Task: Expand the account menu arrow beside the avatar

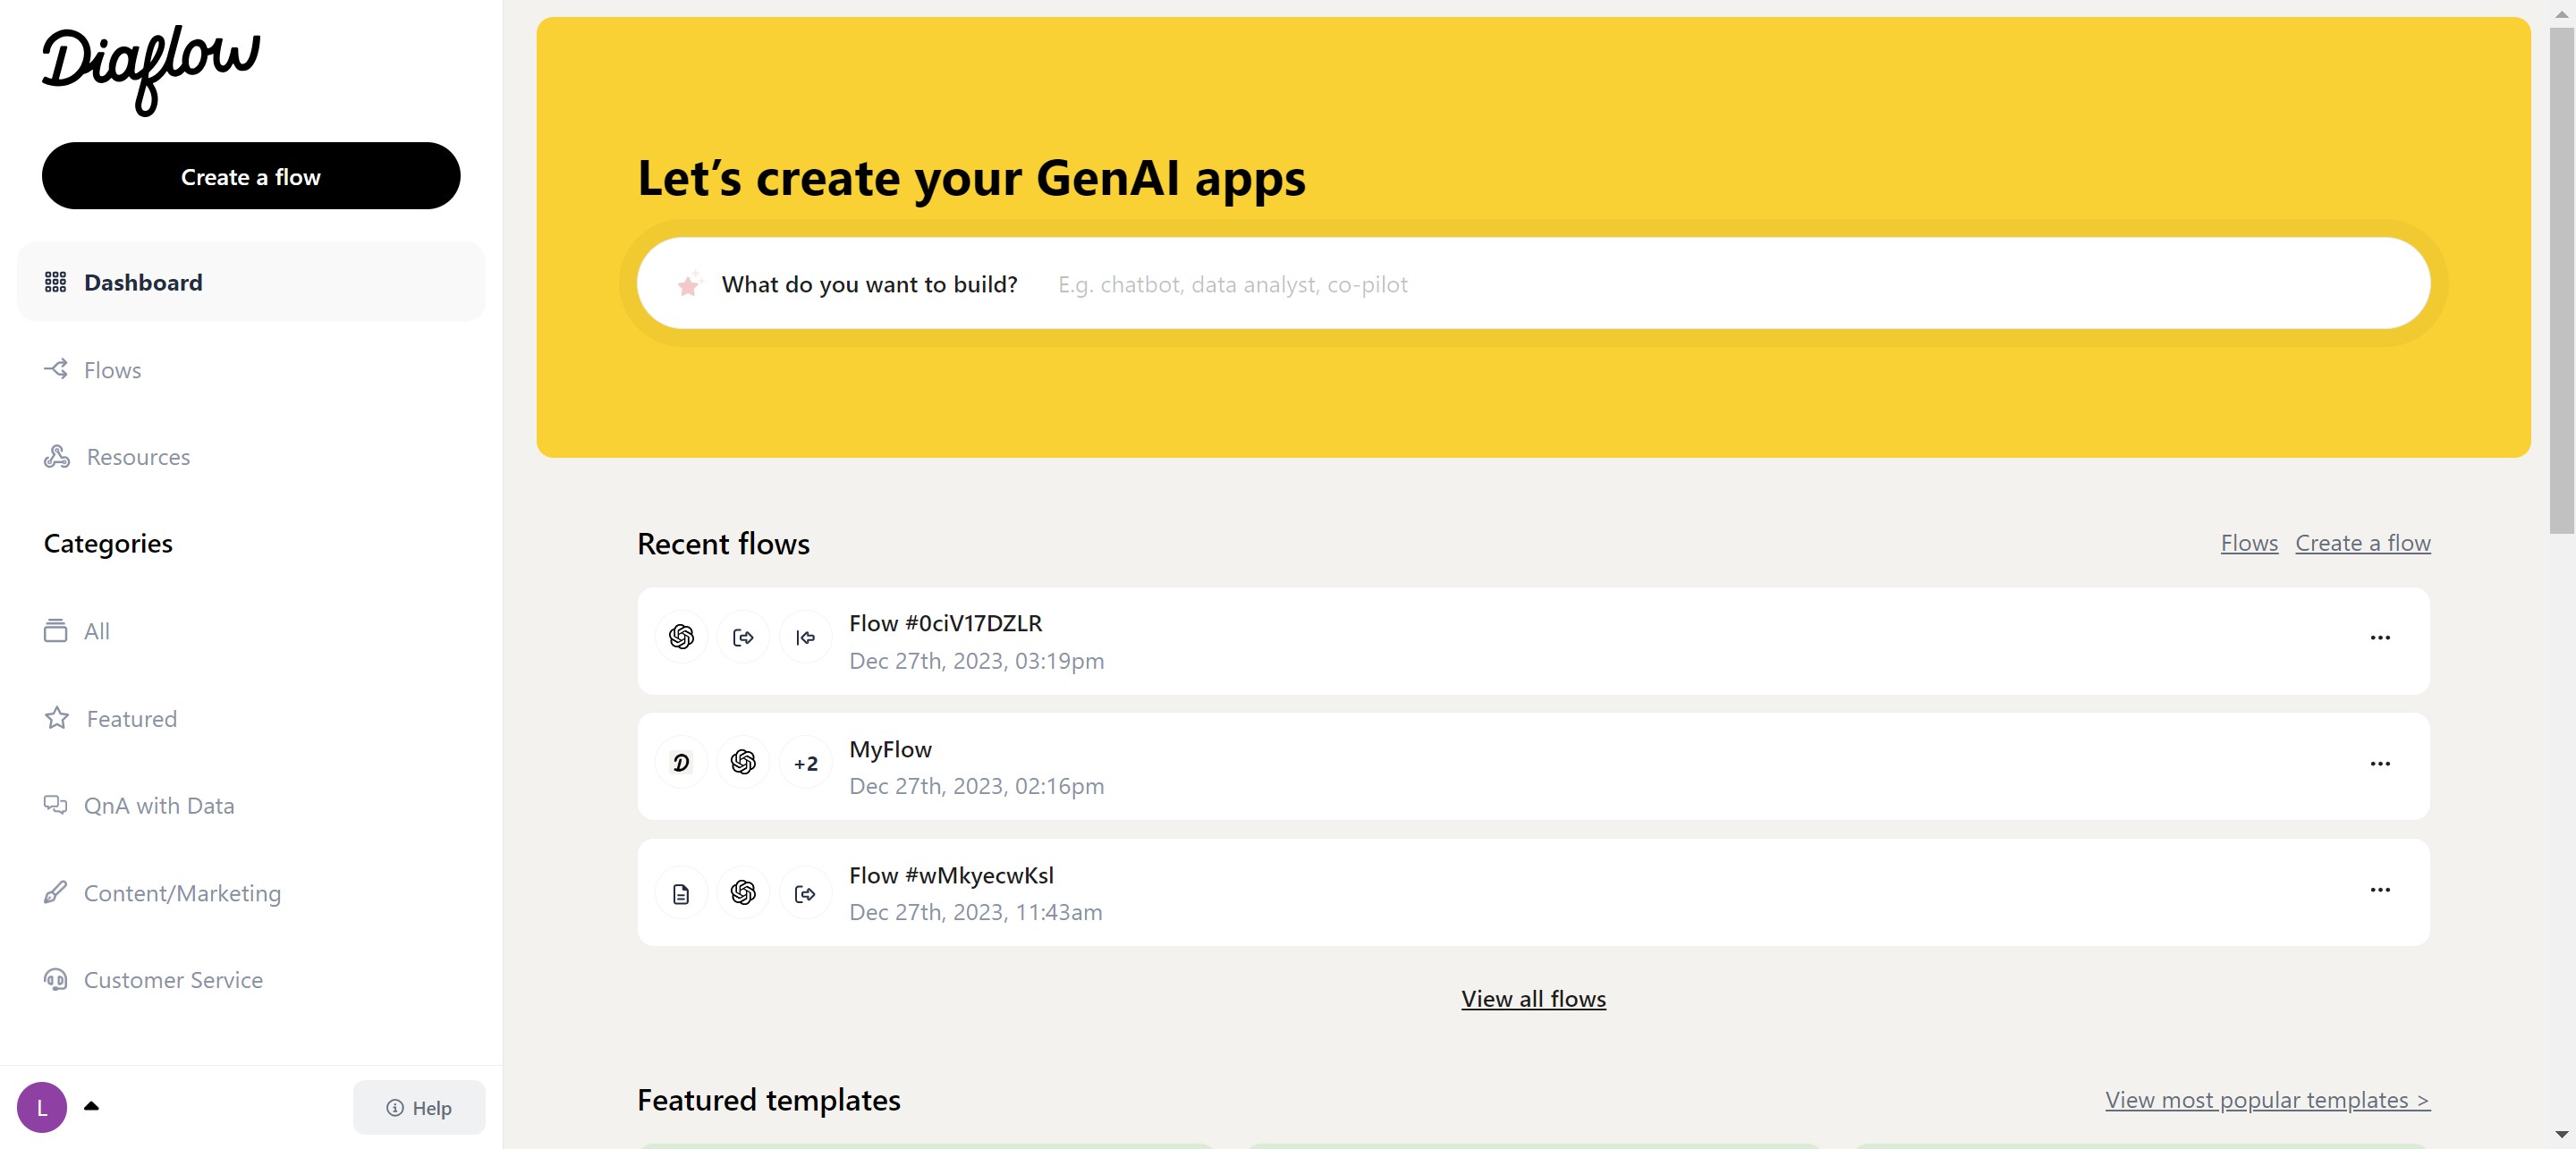Action: (91, 1106)
